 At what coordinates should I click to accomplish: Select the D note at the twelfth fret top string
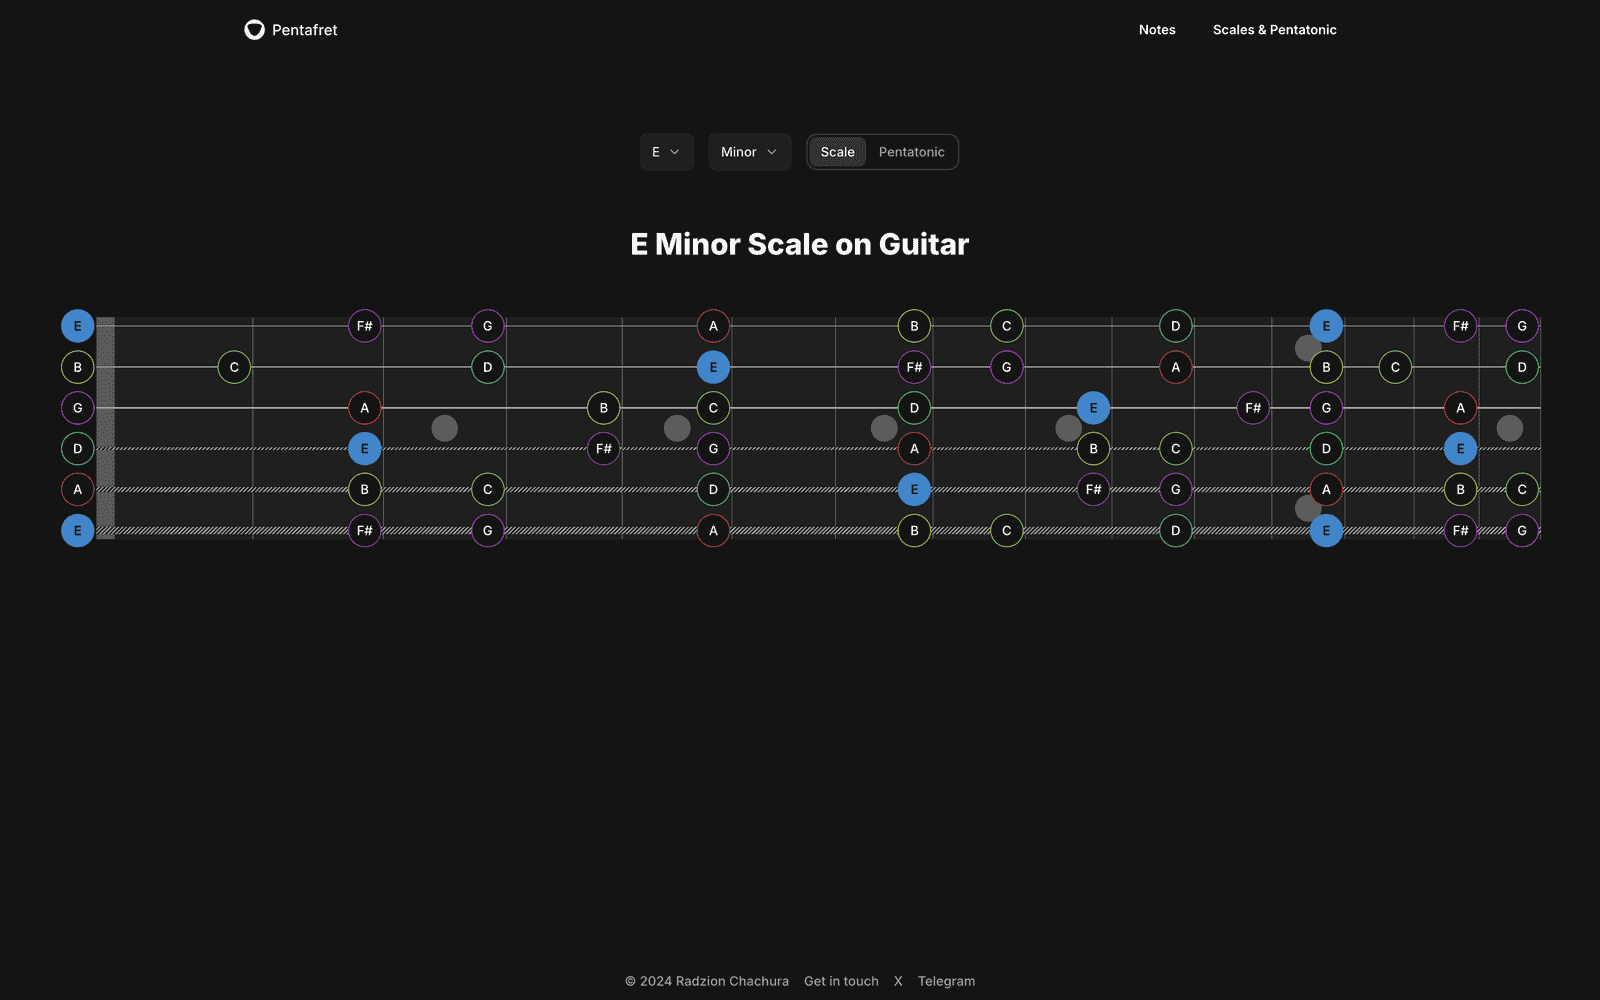[x=1174, y=325]
